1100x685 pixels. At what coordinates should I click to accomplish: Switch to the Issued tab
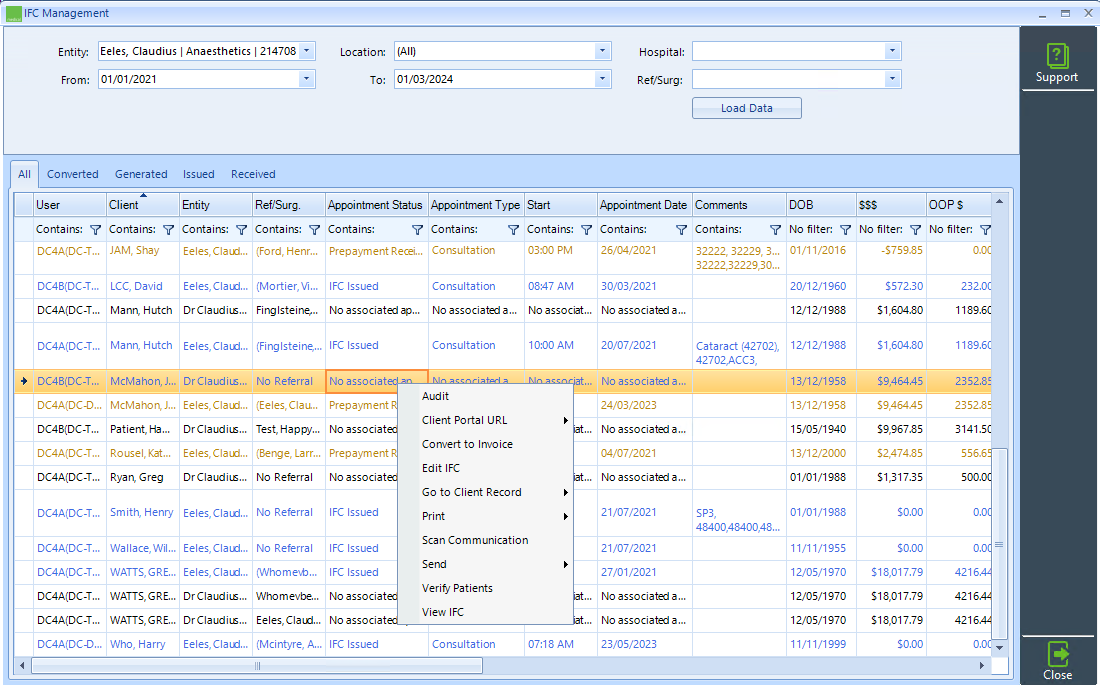click(x=199, y=175)
